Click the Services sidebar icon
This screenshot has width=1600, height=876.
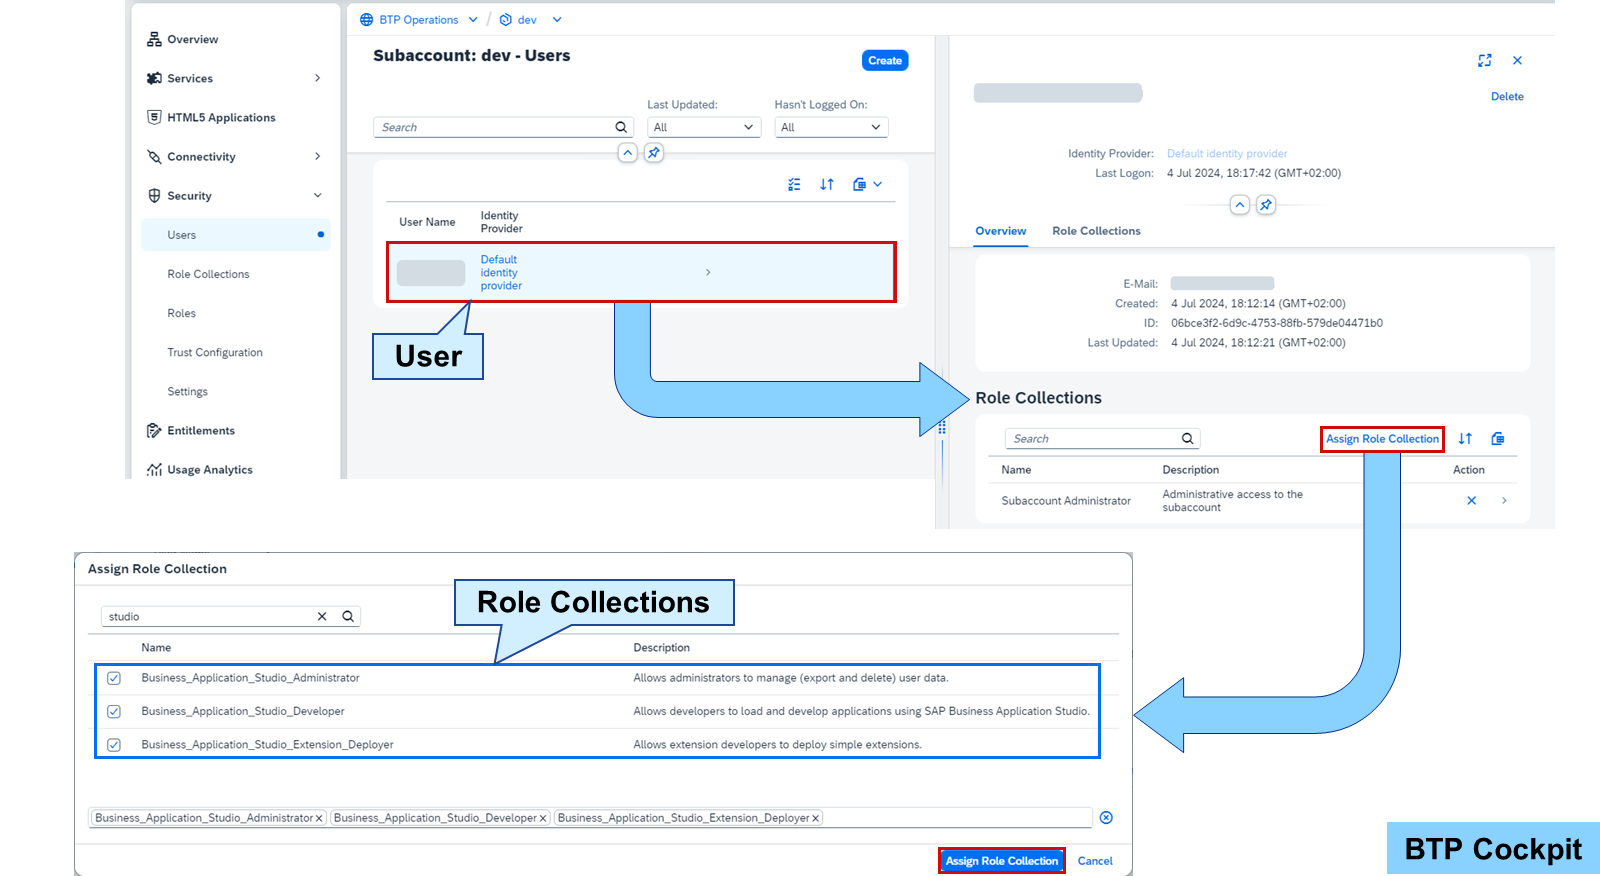[154, 78]
